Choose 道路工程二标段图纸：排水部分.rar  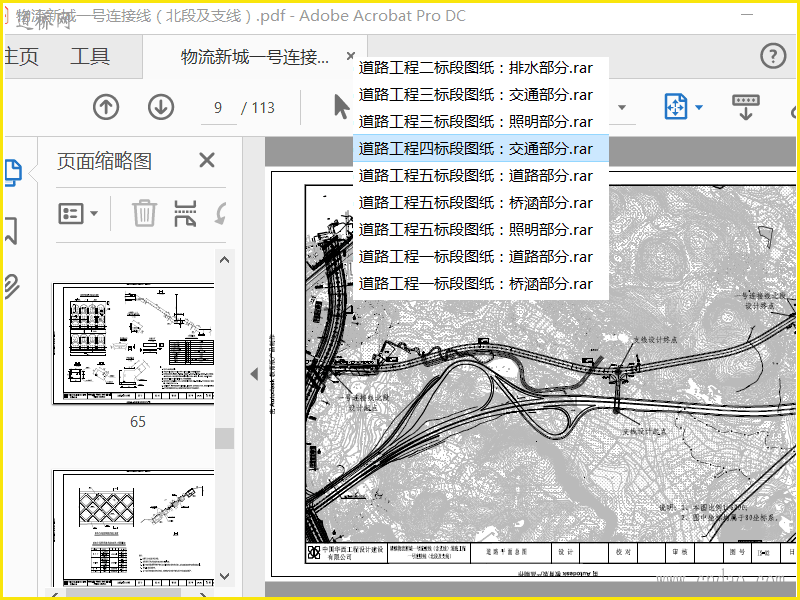(476, 68)
